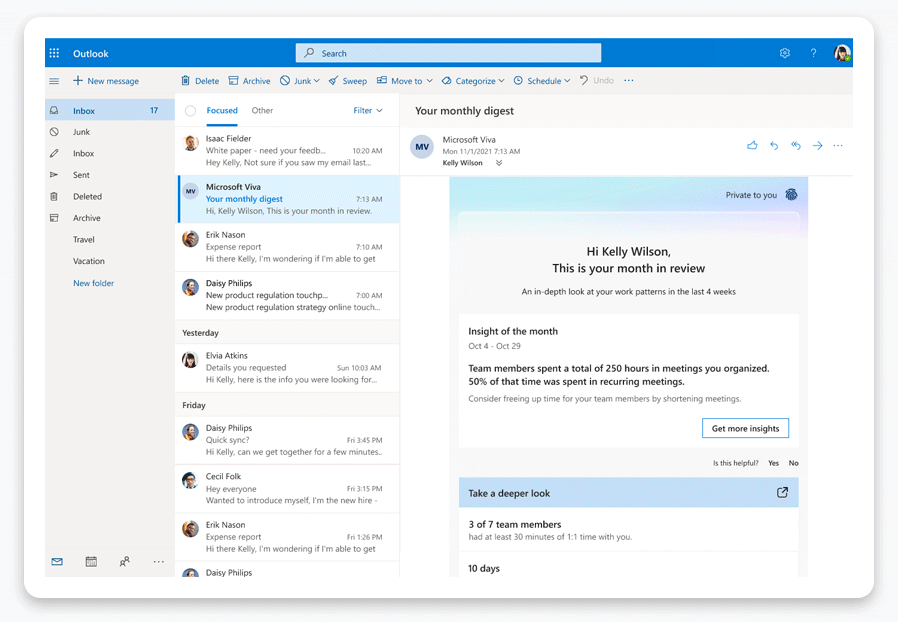
Task: Click the Help question mark icon
Action: [x=813, y=53]
